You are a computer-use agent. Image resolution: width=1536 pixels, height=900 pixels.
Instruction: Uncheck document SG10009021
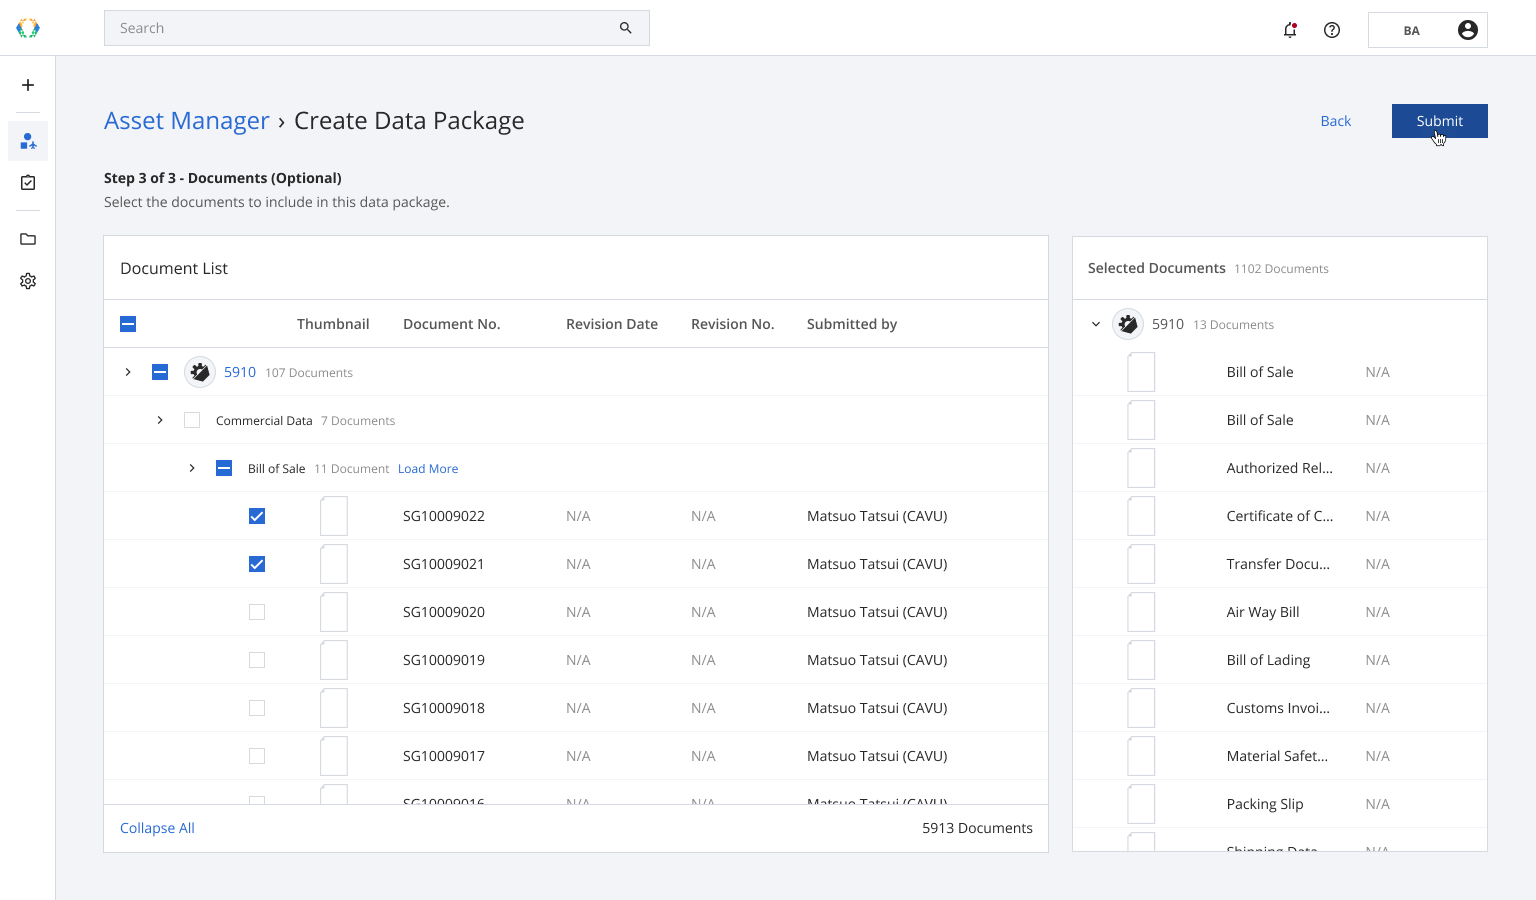257,564
